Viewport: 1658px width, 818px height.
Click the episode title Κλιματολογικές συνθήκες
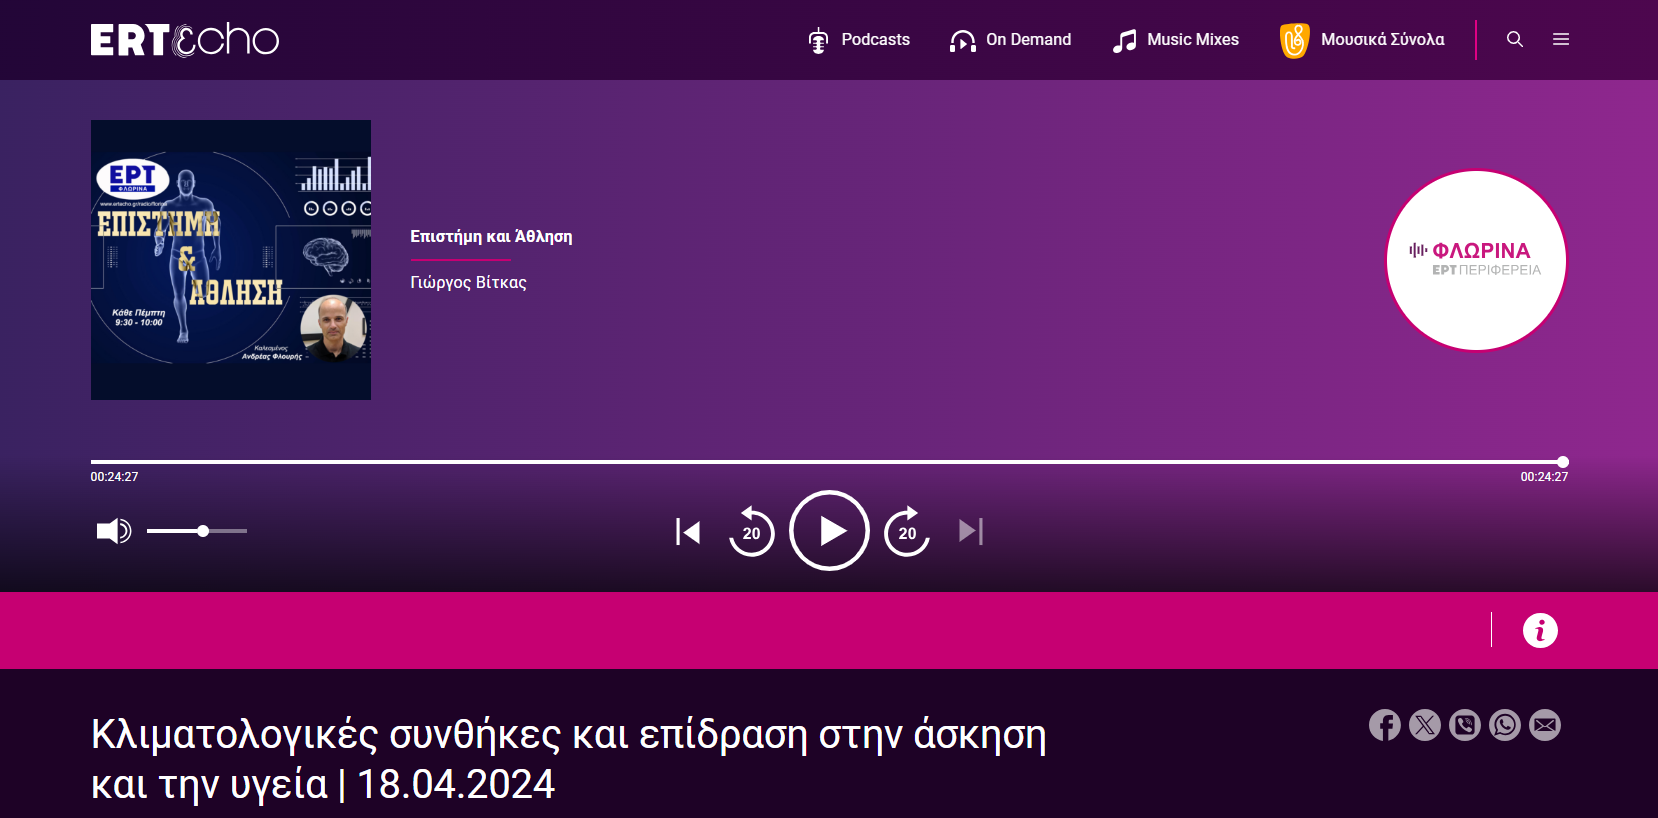point(569,760)
